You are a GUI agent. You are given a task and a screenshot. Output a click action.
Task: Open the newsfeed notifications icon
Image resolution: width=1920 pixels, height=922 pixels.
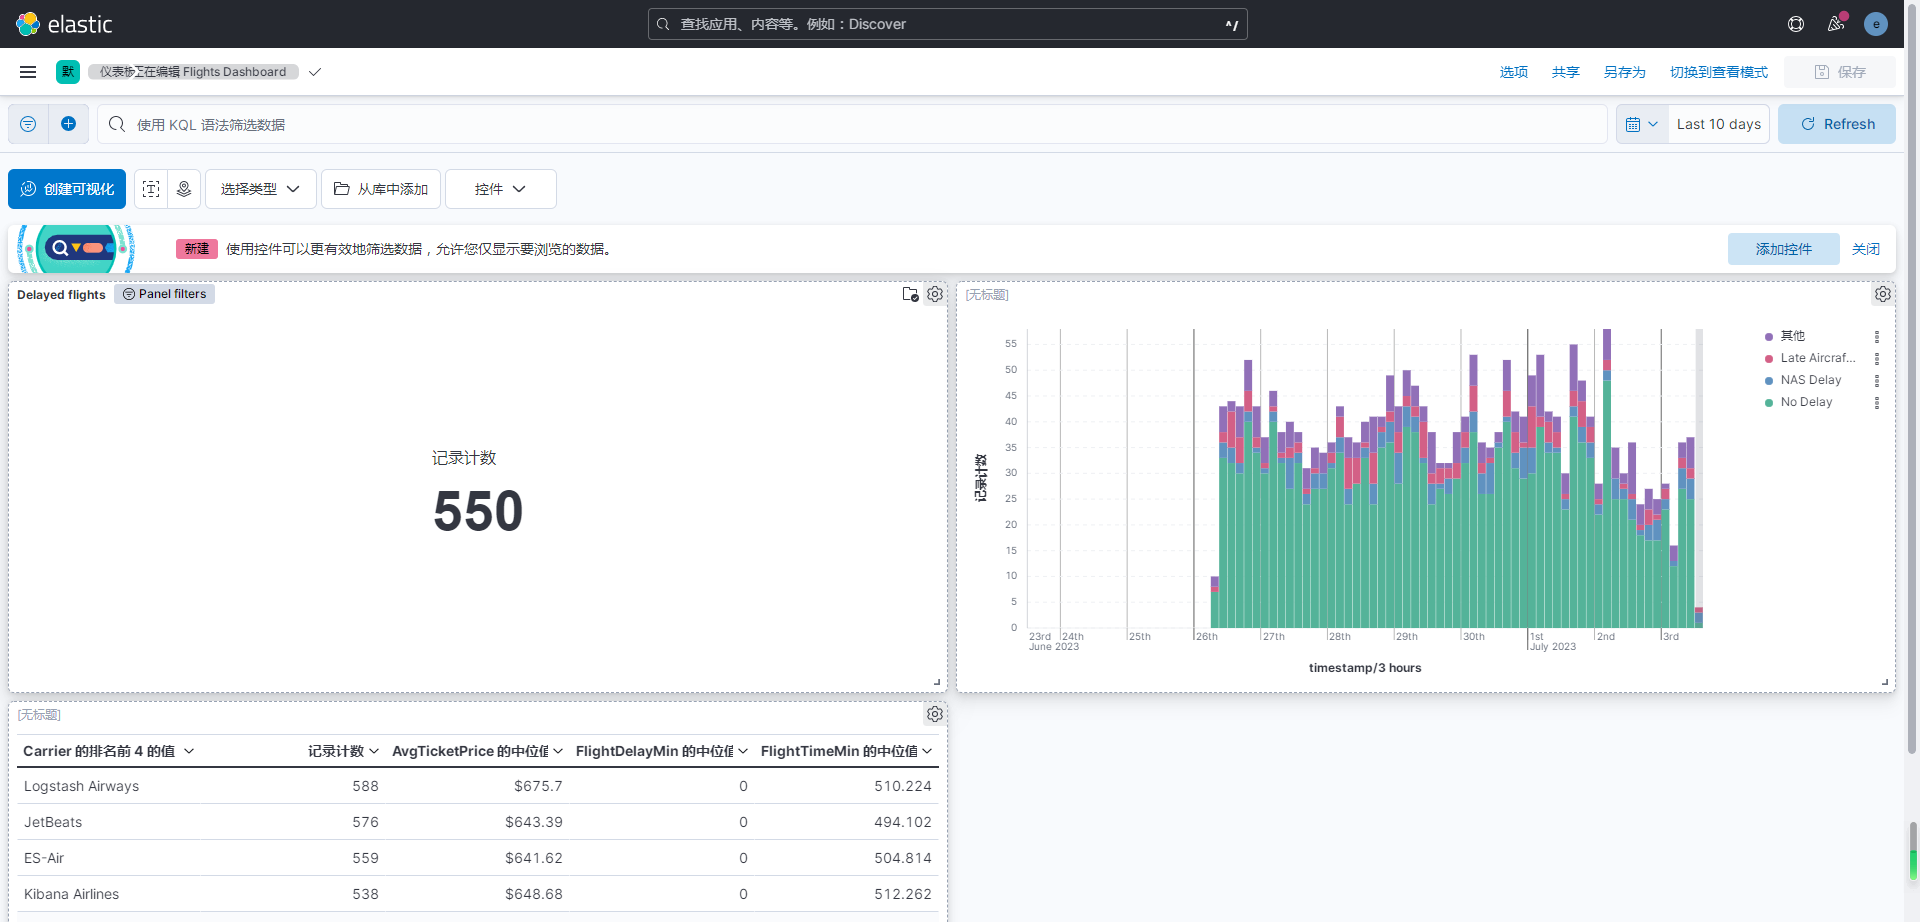1836,24
